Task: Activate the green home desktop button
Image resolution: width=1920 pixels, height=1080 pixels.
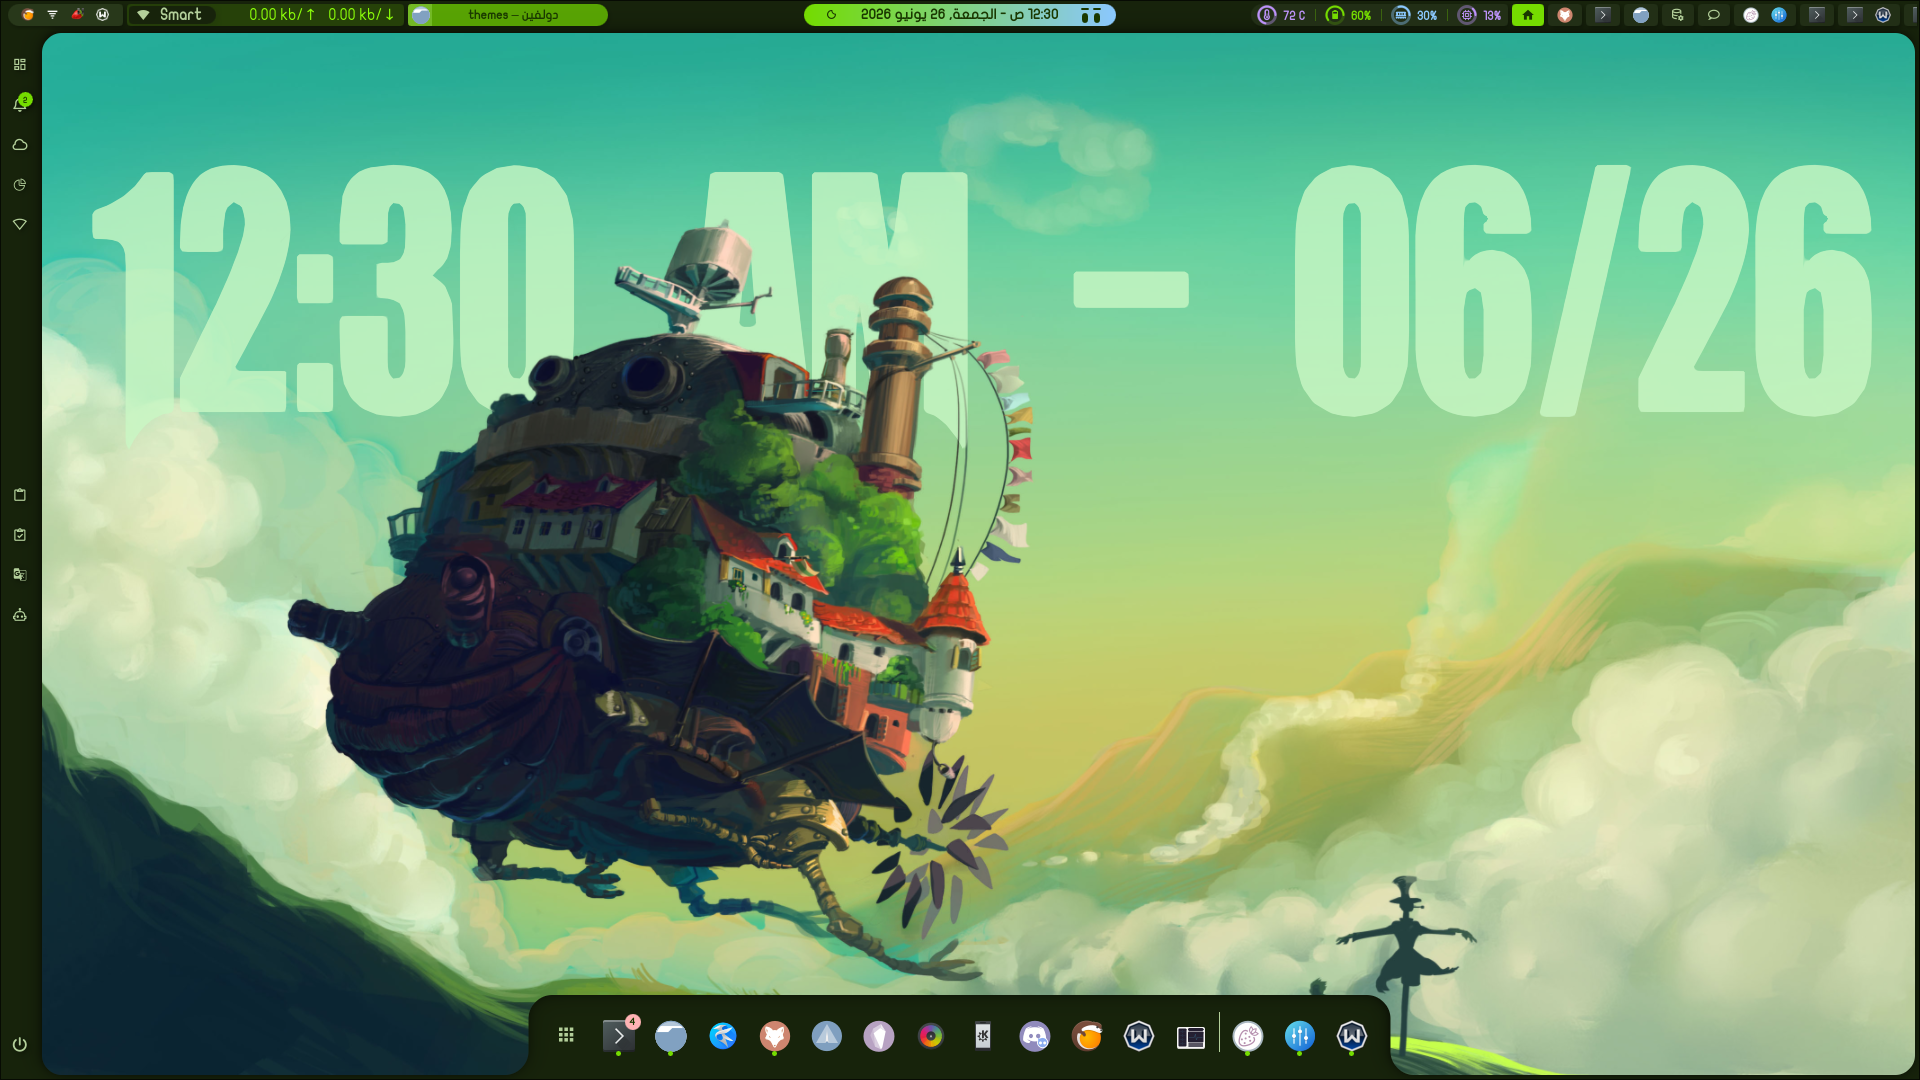Action: pos(1528,15)
